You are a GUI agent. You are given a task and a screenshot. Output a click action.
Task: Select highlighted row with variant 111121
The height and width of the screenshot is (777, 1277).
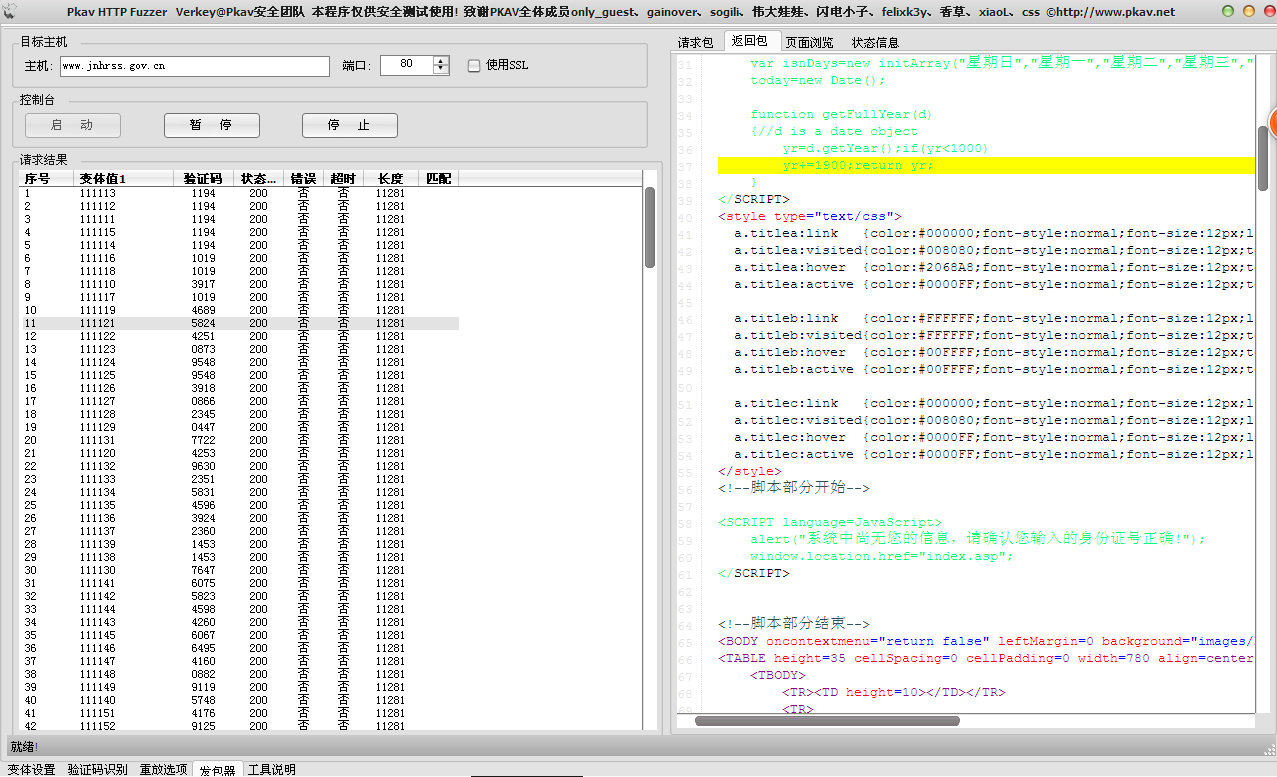click(240, 323)
